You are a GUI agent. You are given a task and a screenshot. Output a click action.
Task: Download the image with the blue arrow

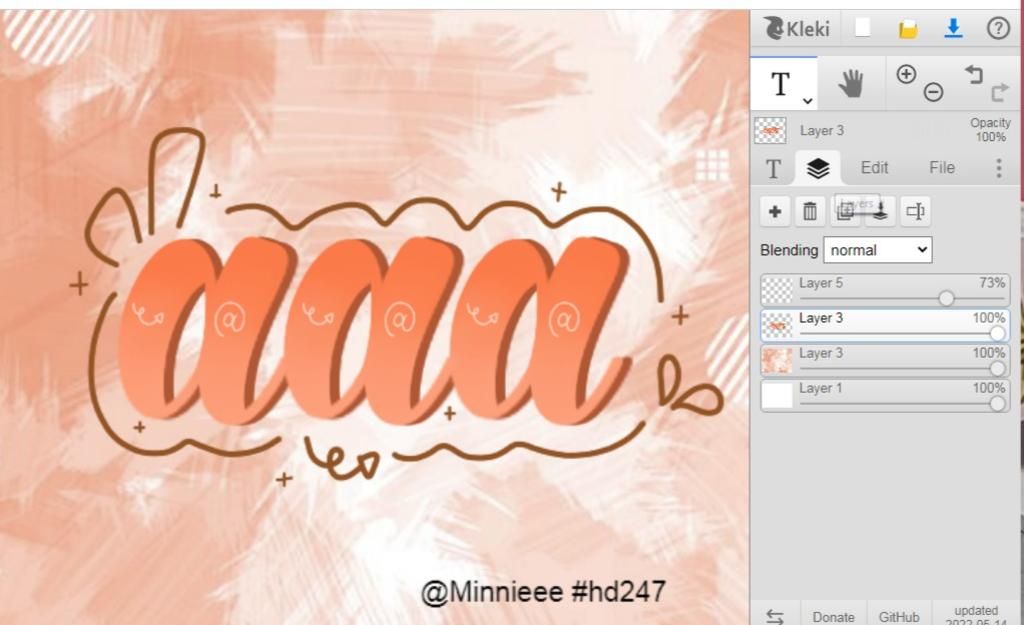click(x=953, y=28)
